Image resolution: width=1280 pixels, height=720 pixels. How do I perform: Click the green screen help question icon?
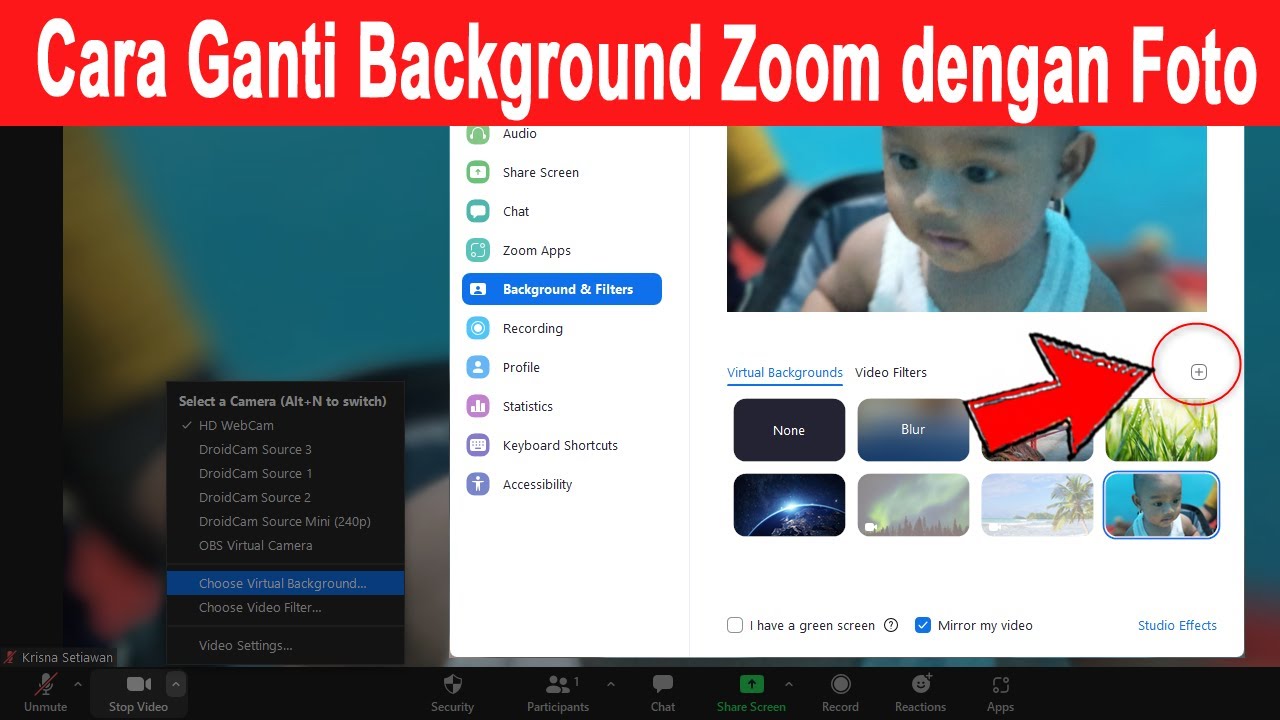pyautogui.click(x=891, y=625)
